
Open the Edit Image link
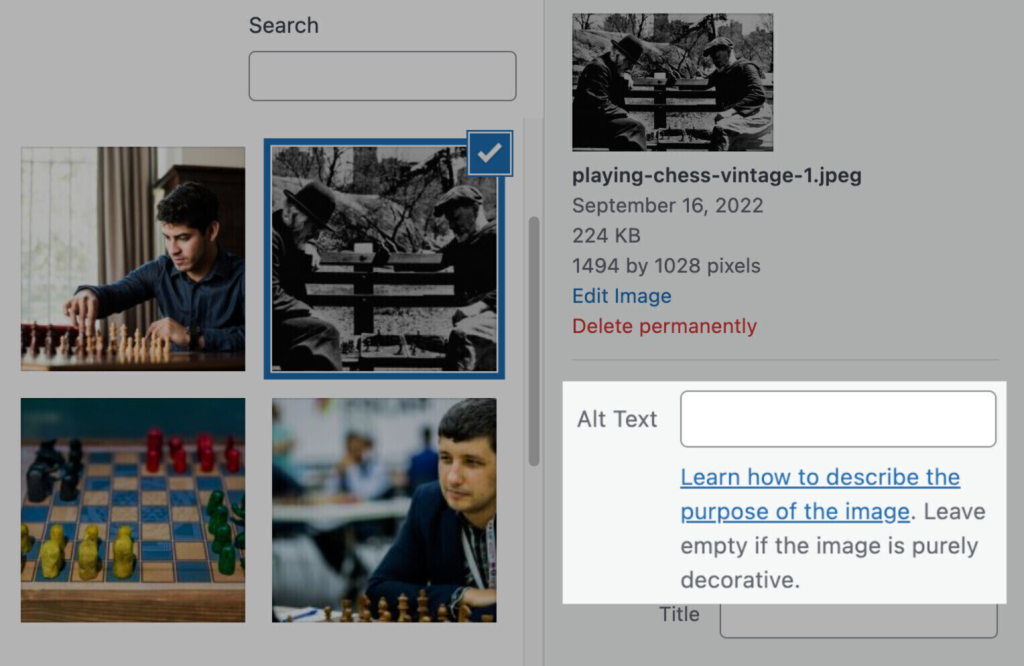point(621,296)
